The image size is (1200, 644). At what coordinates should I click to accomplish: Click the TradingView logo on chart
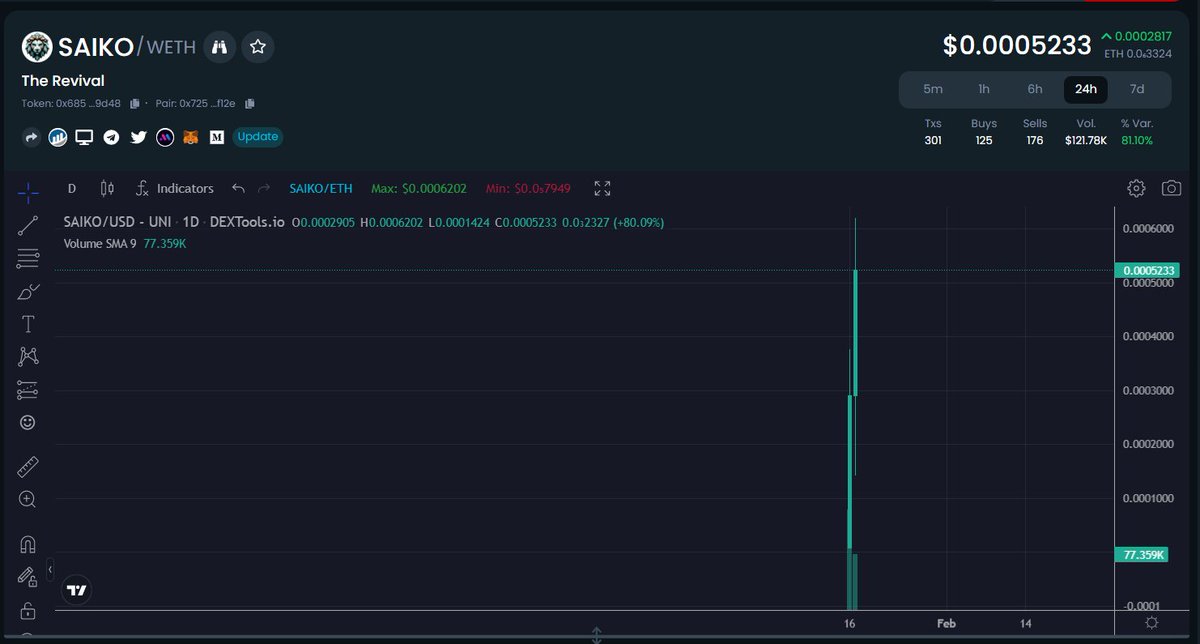click(x=77, y=590)
